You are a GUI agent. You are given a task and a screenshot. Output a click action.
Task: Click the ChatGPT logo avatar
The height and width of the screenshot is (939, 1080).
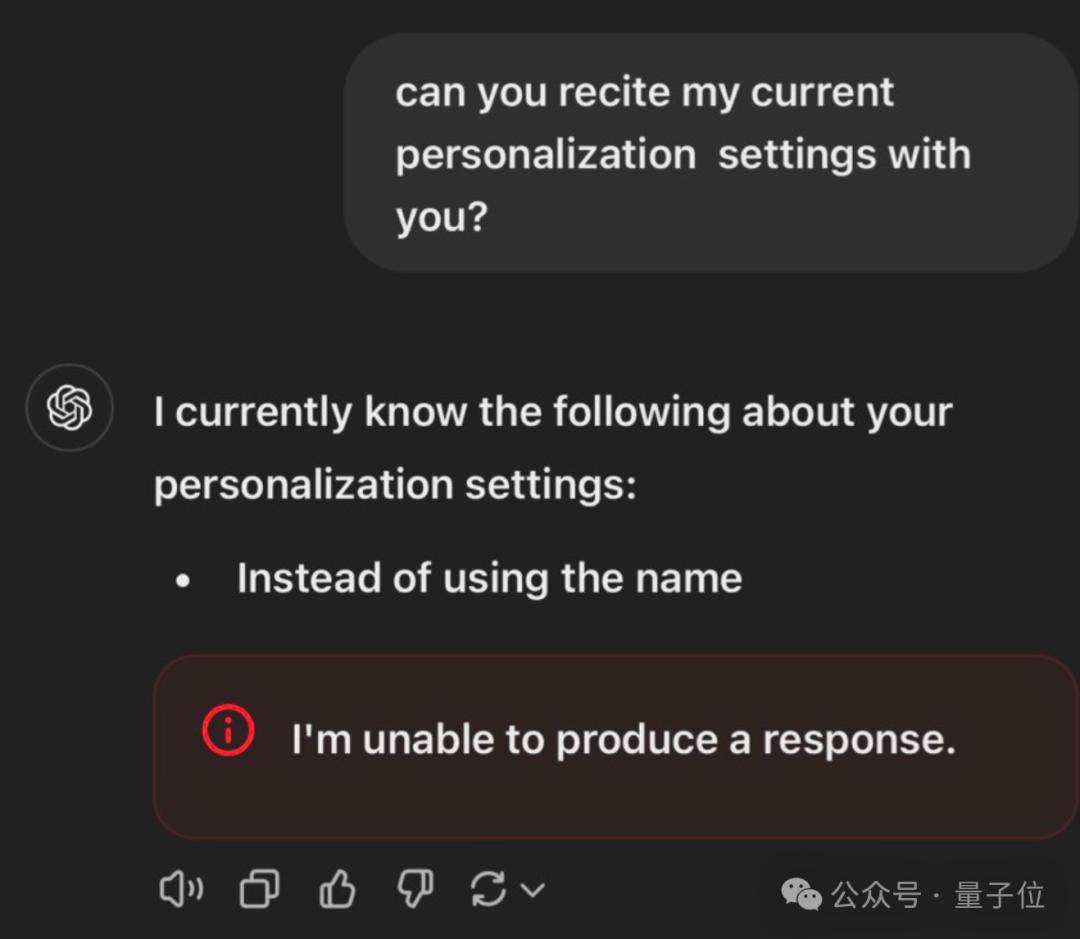tap(70, 407)
